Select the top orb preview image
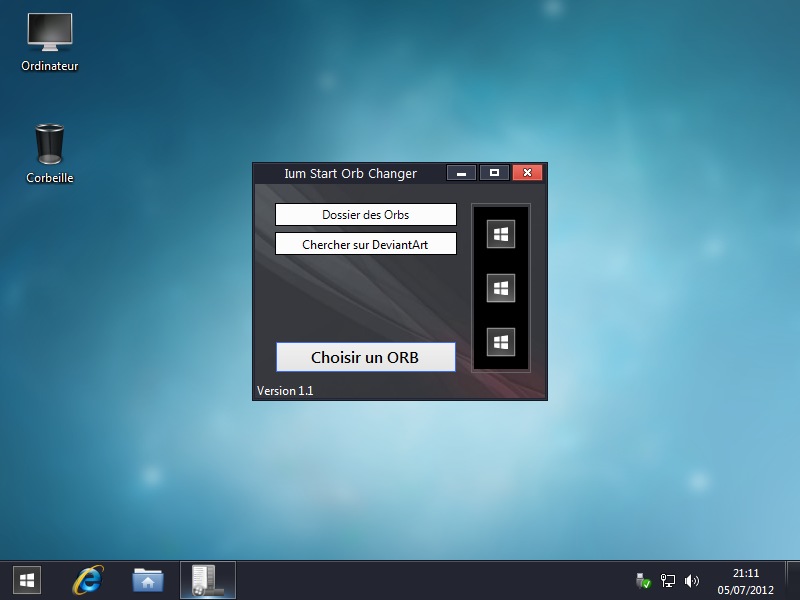800x600 pixels. tap(501, 234)
